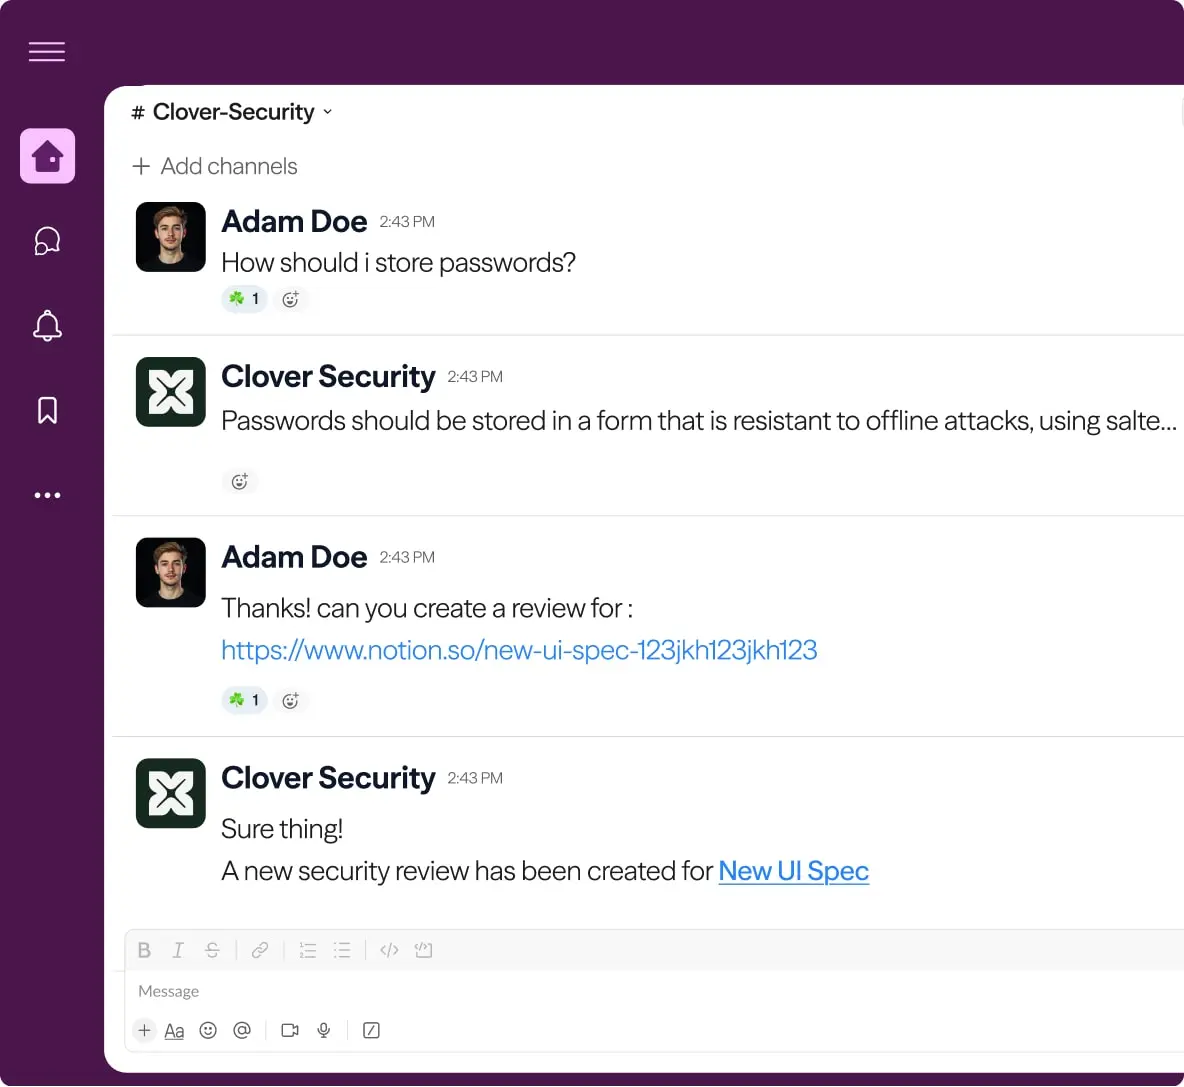The image size is (1184, 1087).
Task: Open saved items via the bookmark icon
Action: pos(47,410)
